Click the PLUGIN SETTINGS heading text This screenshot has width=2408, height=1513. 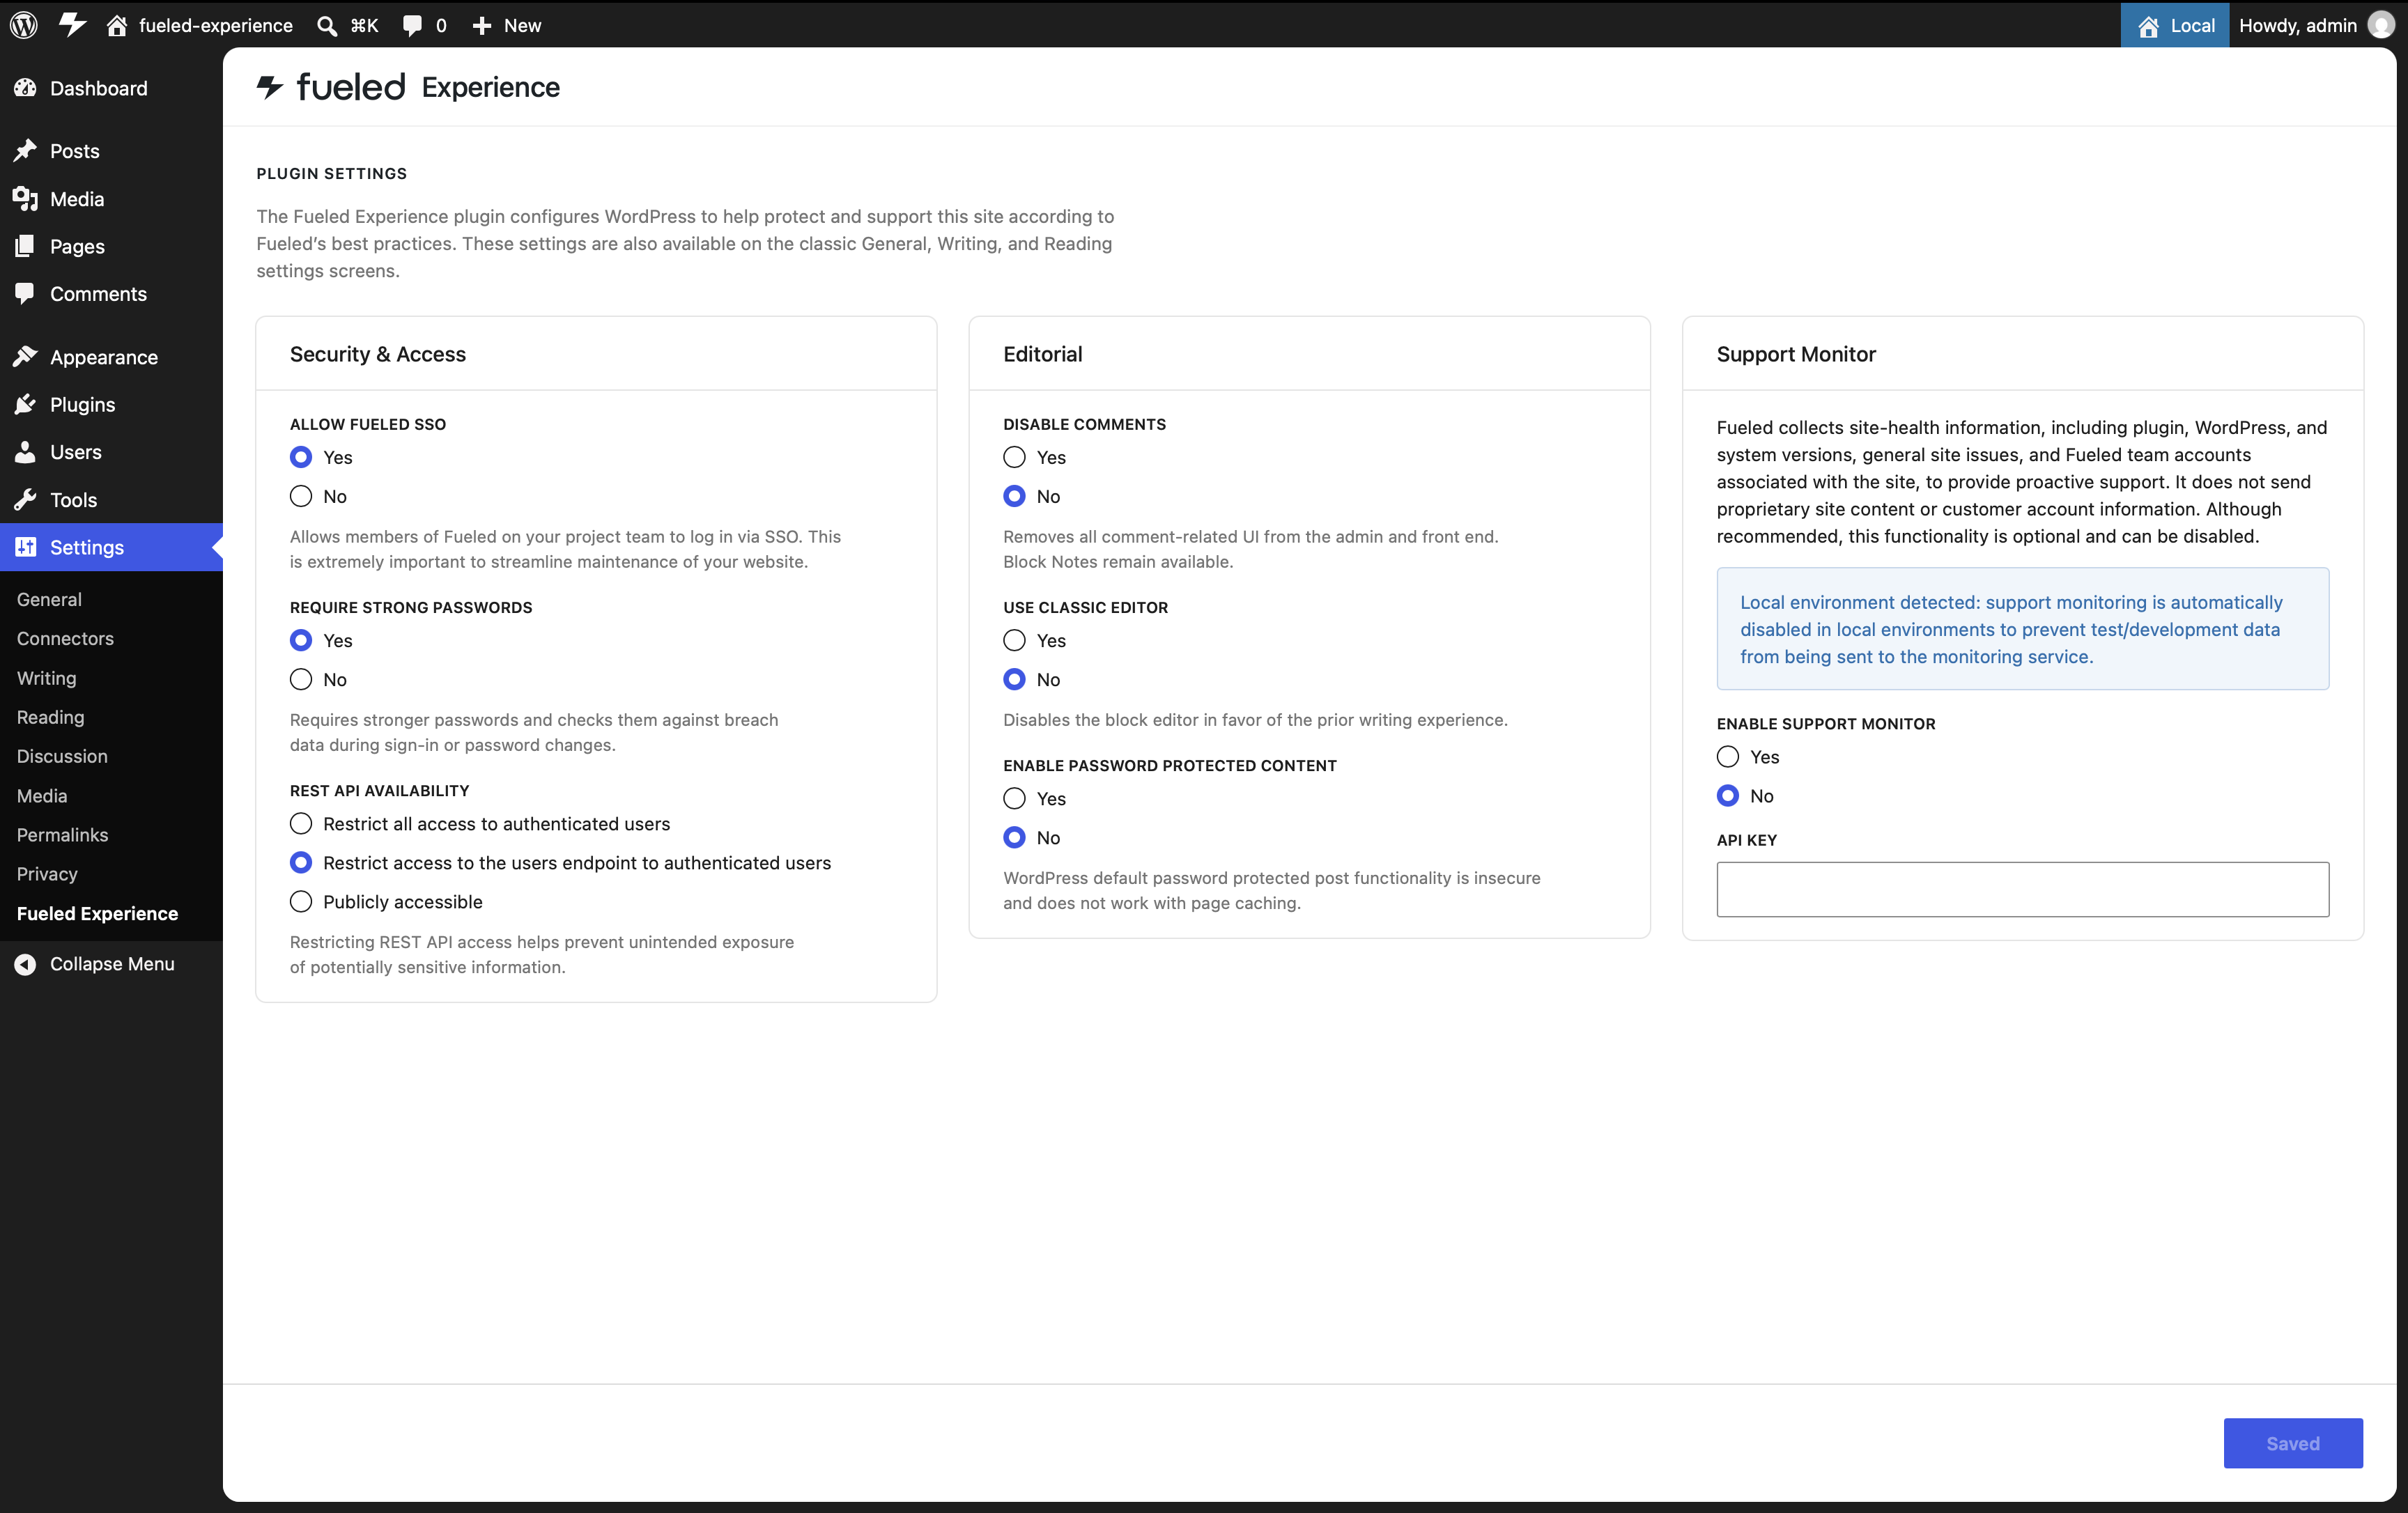(332, 173)
